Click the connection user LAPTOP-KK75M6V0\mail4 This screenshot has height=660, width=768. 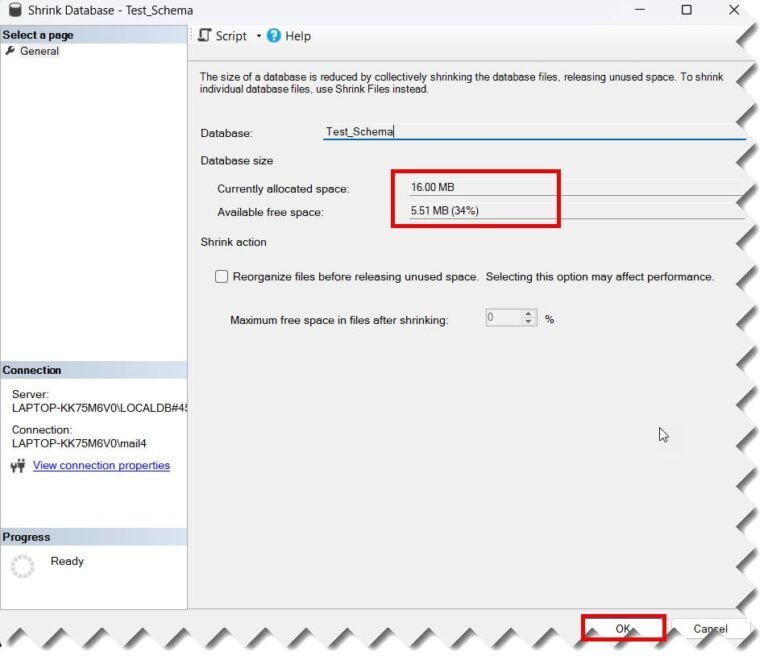[79, 444]
